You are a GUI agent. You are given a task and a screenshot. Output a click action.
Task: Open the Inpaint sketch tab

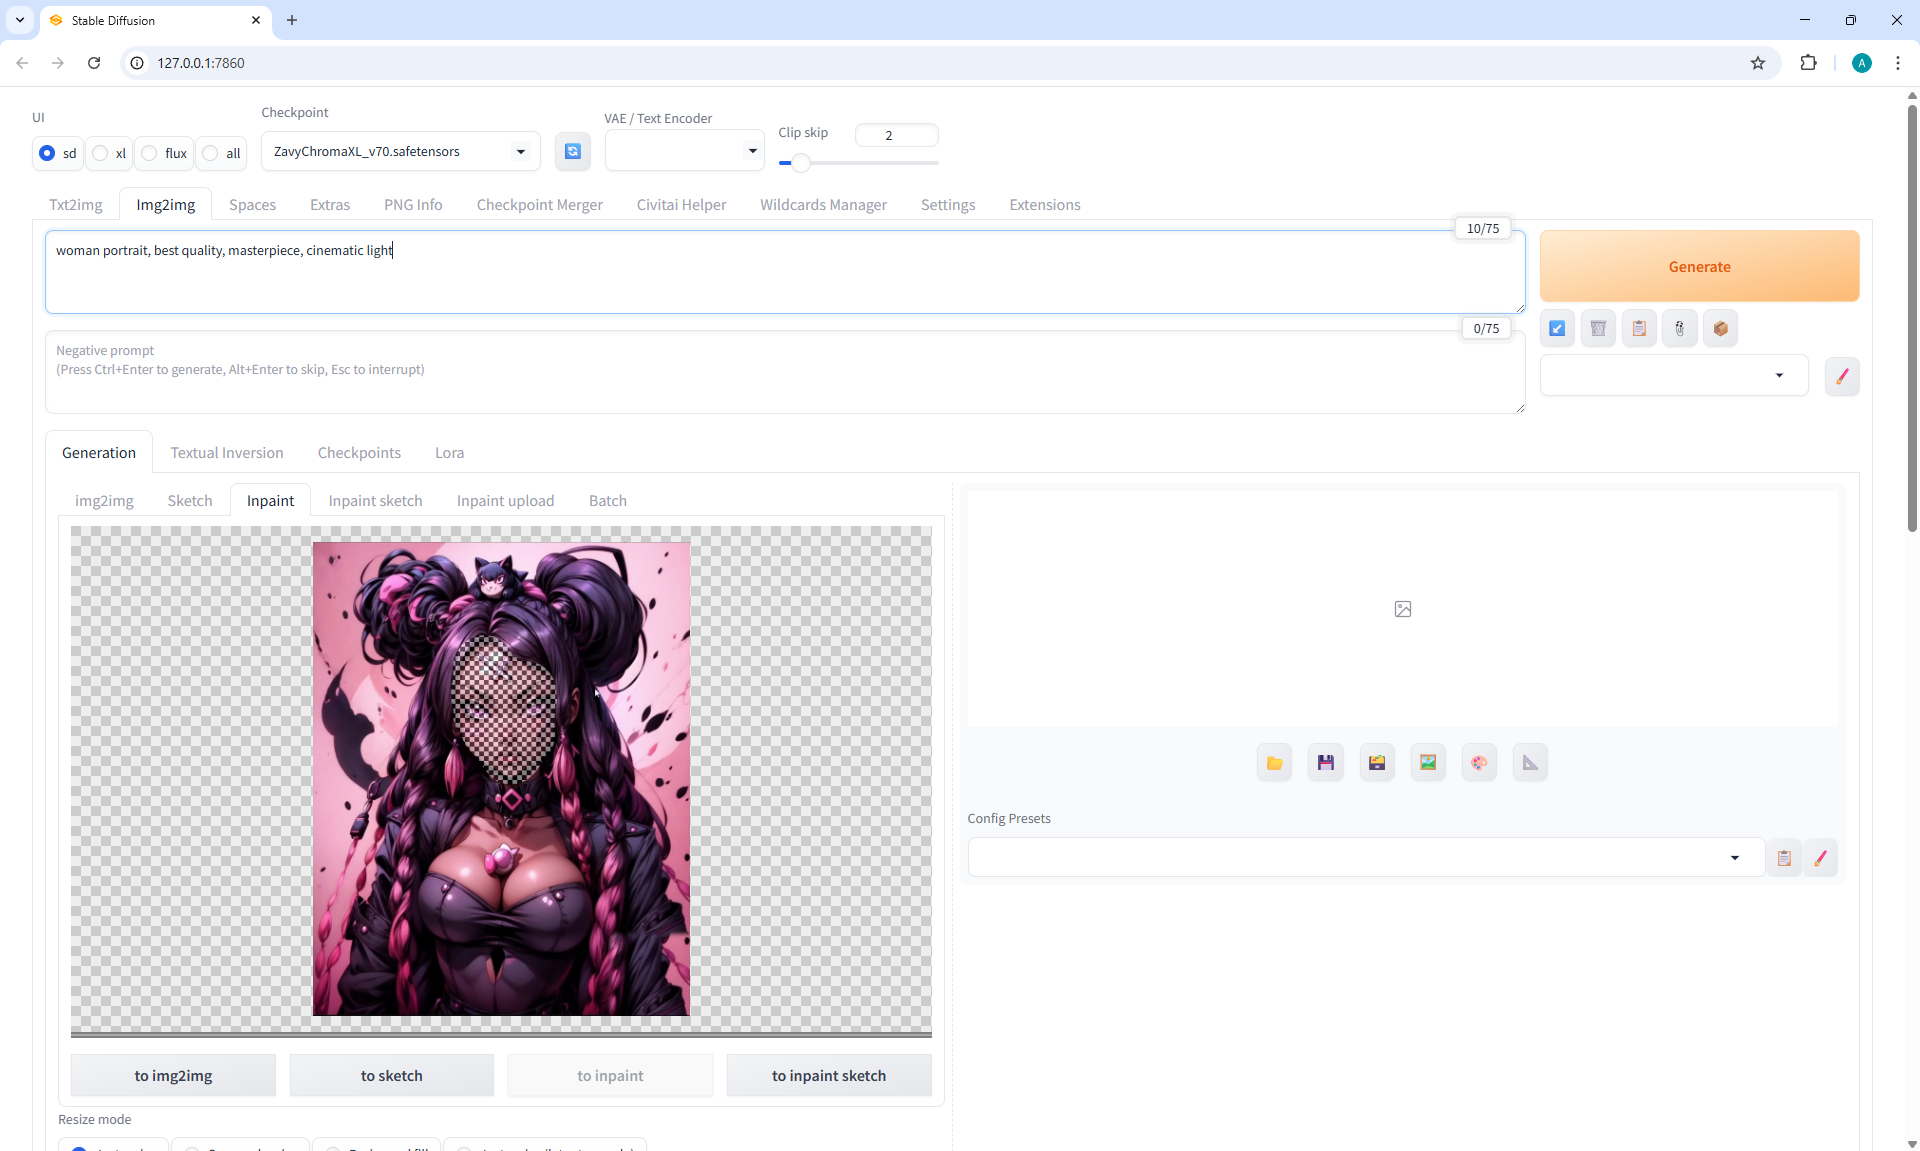[x=375, y=501]
